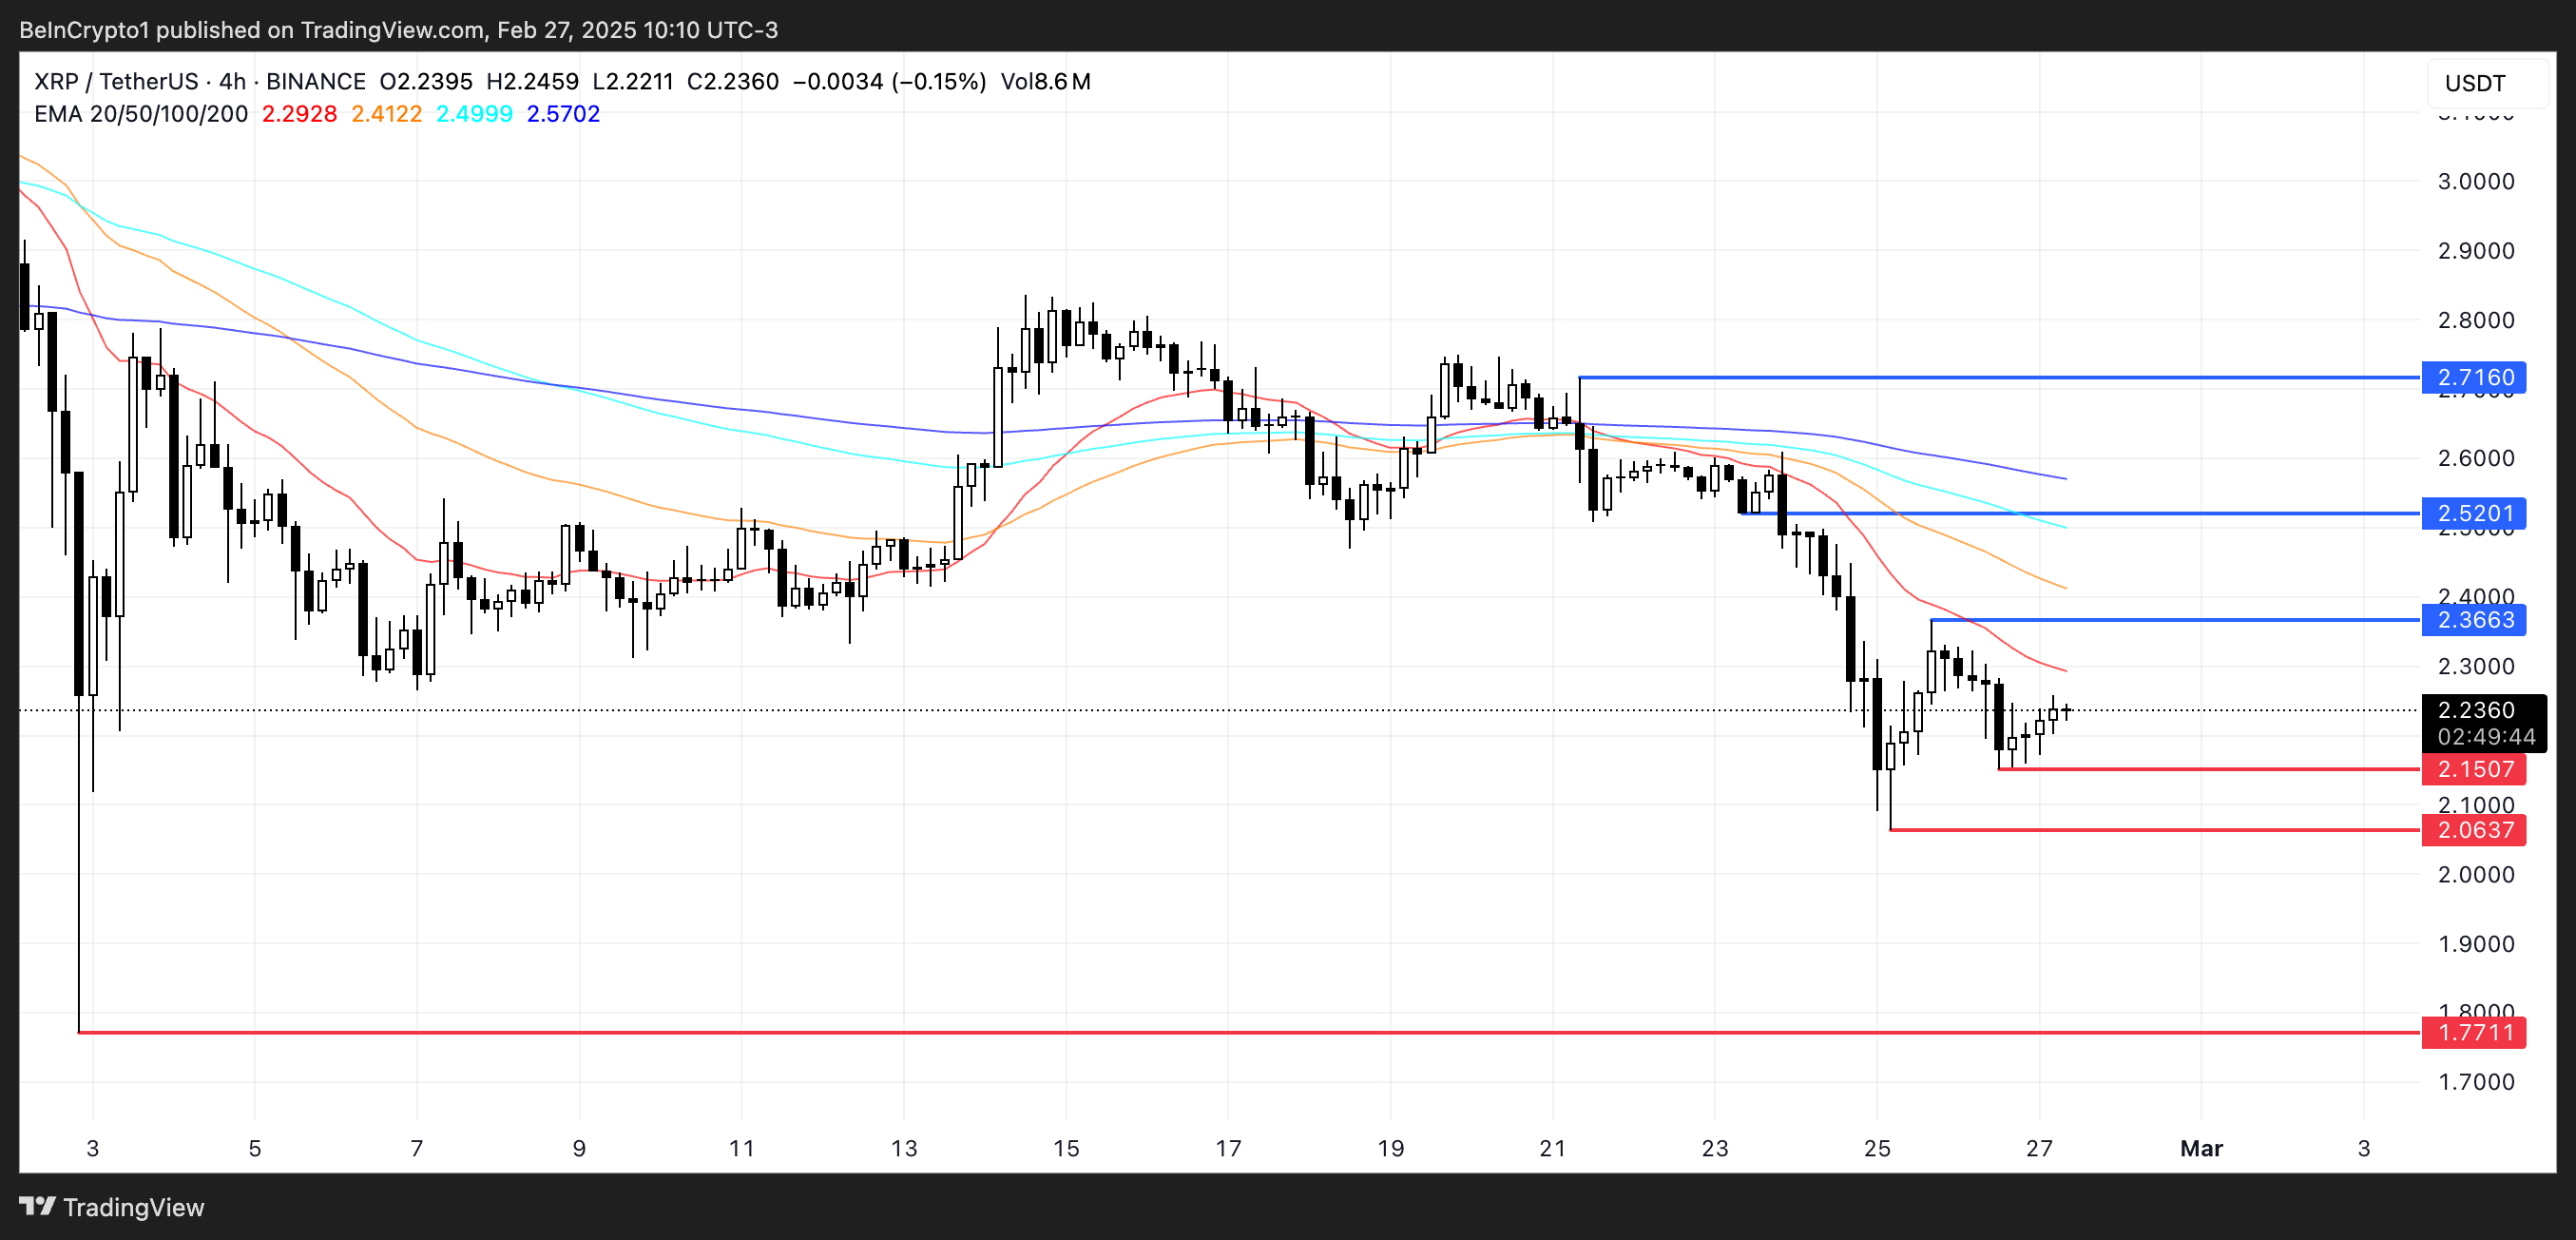Viewport: 2576px width, 1240px height.
Task: Click the 2.1507 red support label
Action: tap(2474, 769)
